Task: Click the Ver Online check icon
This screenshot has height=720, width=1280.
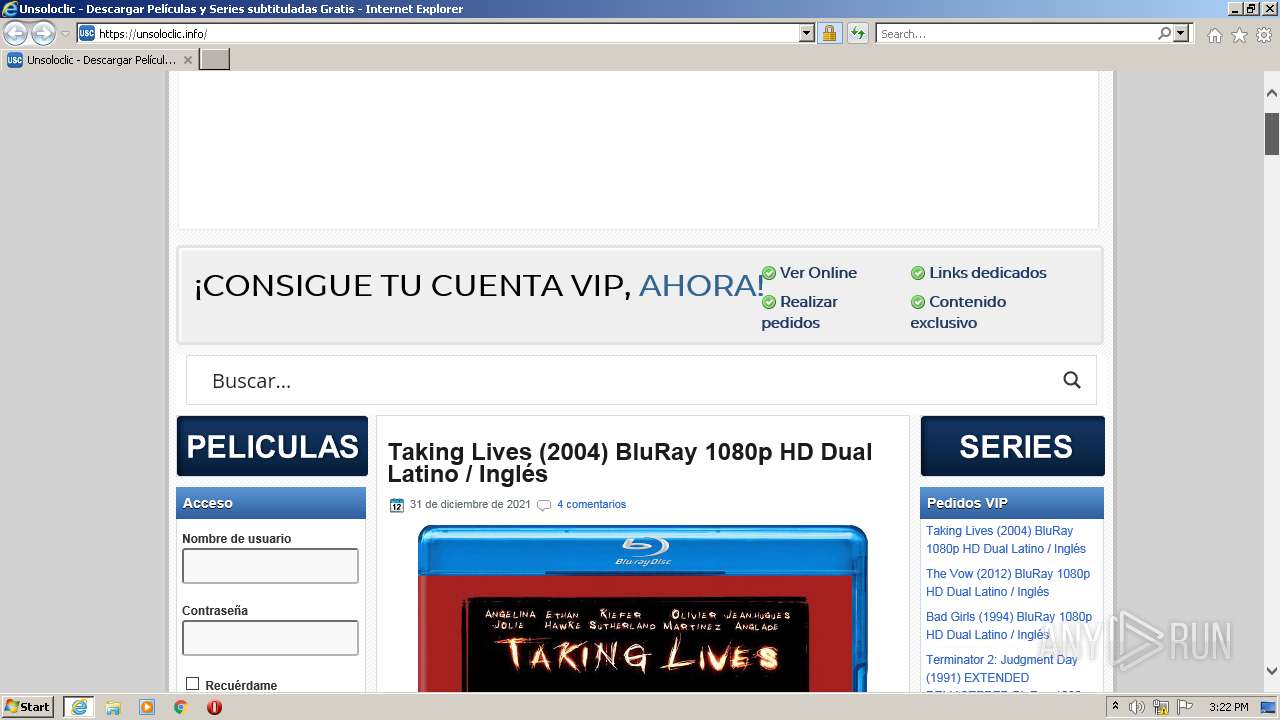Action: point(769,273)
